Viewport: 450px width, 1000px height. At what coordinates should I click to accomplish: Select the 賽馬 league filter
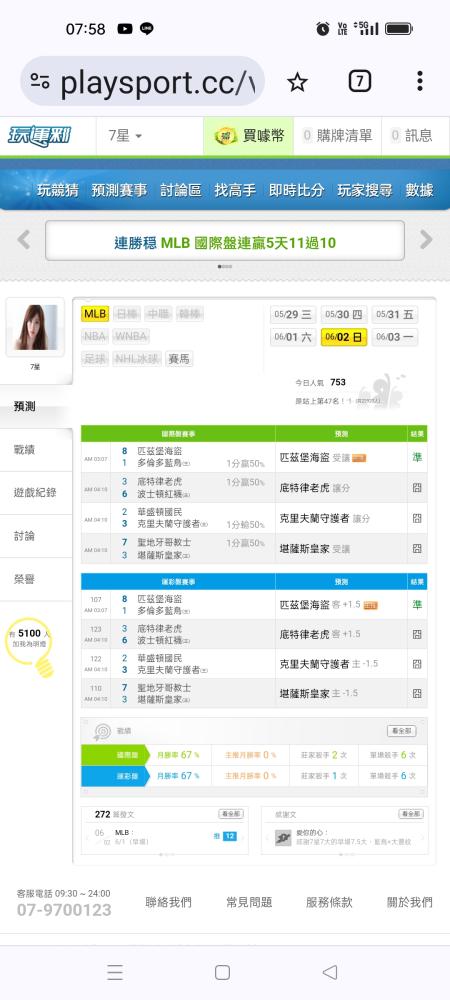pyautogui.click(x=179, y=359)
